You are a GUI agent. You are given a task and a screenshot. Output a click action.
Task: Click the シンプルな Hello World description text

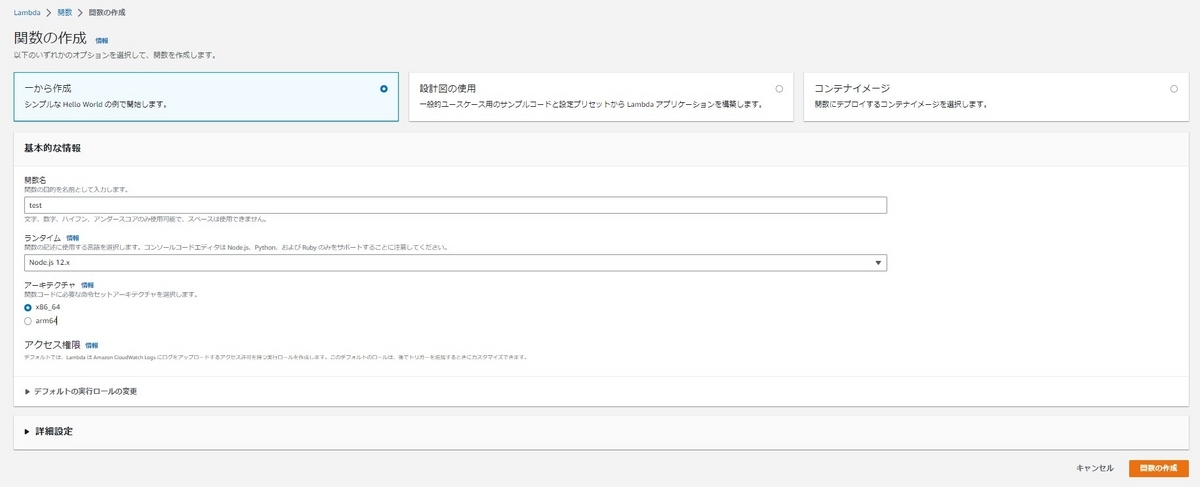(96, 104)
